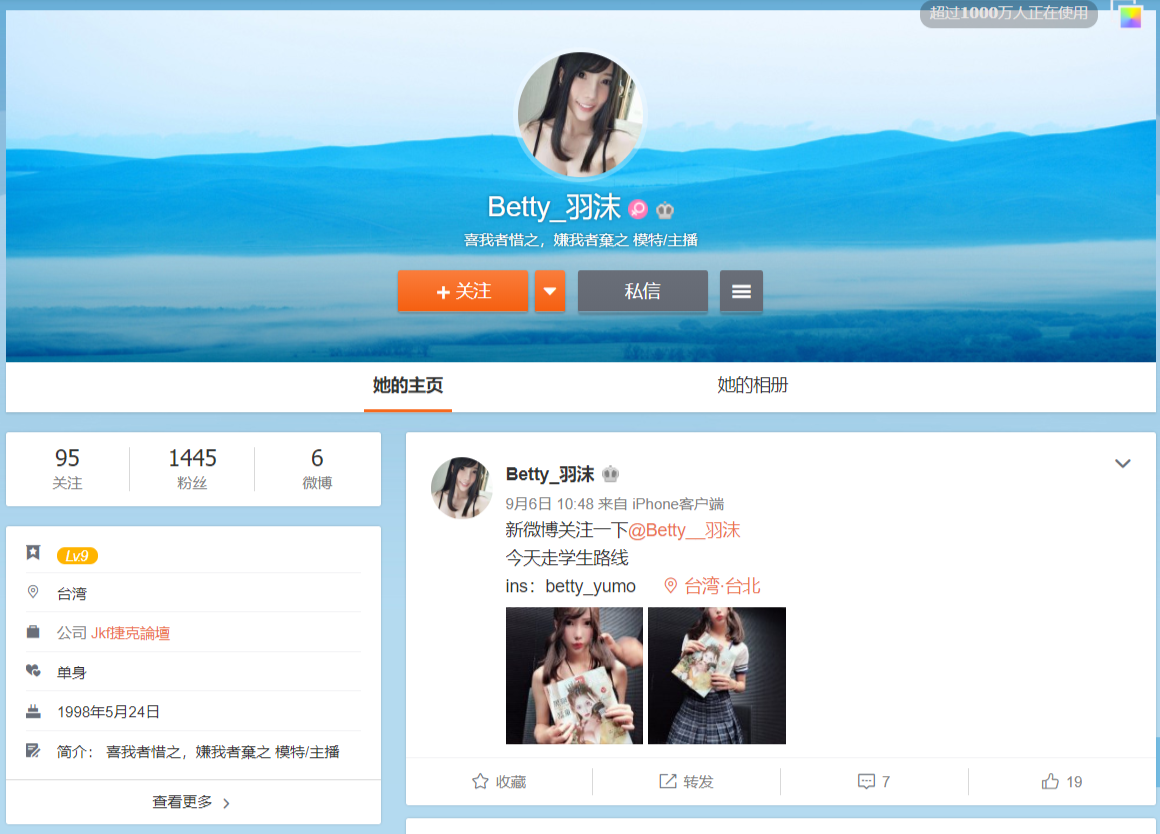Expand 查看更多 to show more profile info
The height and width of the screenshot is (834, 1160).
click(x=192, y=802)
